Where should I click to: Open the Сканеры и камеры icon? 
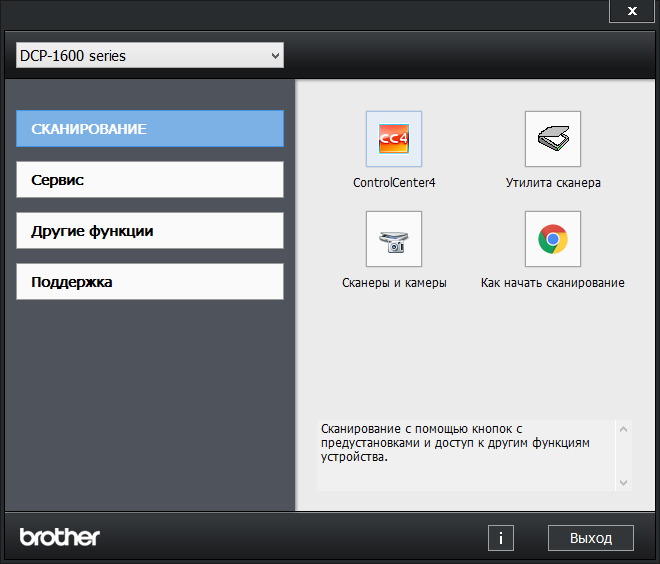coord(394,239)
